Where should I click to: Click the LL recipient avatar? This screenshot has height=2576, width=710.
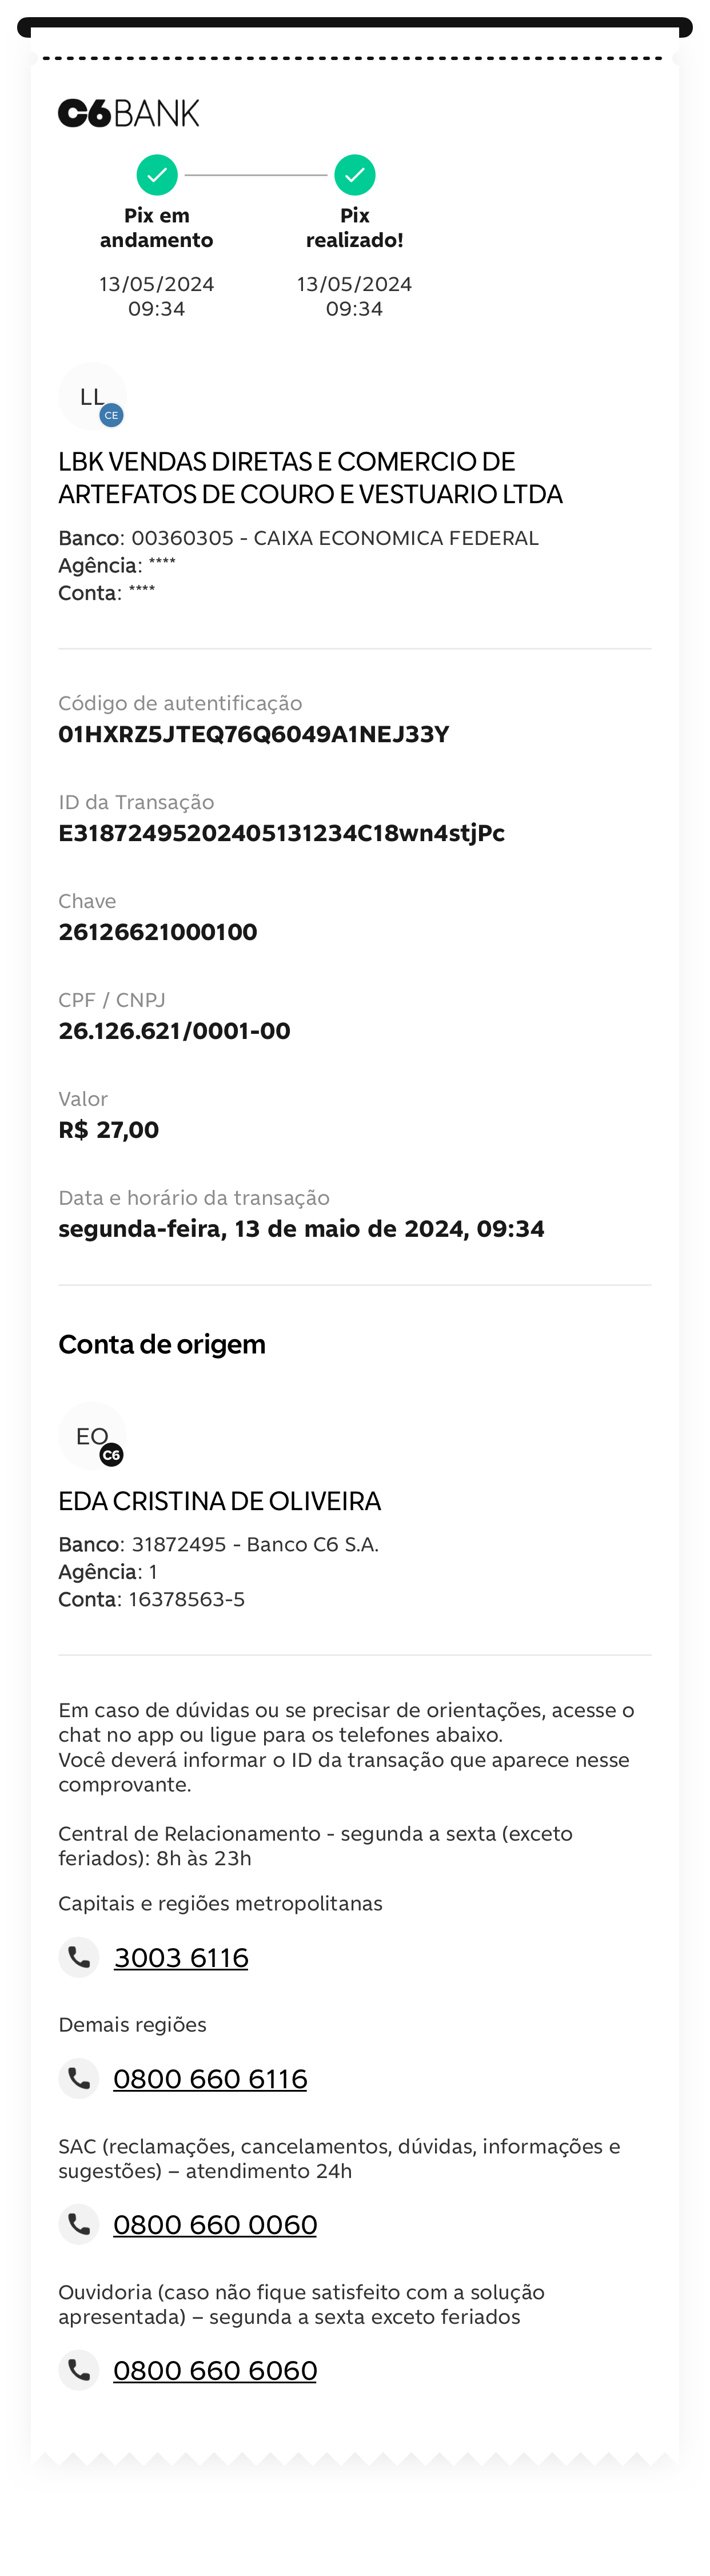pos(92,396)
